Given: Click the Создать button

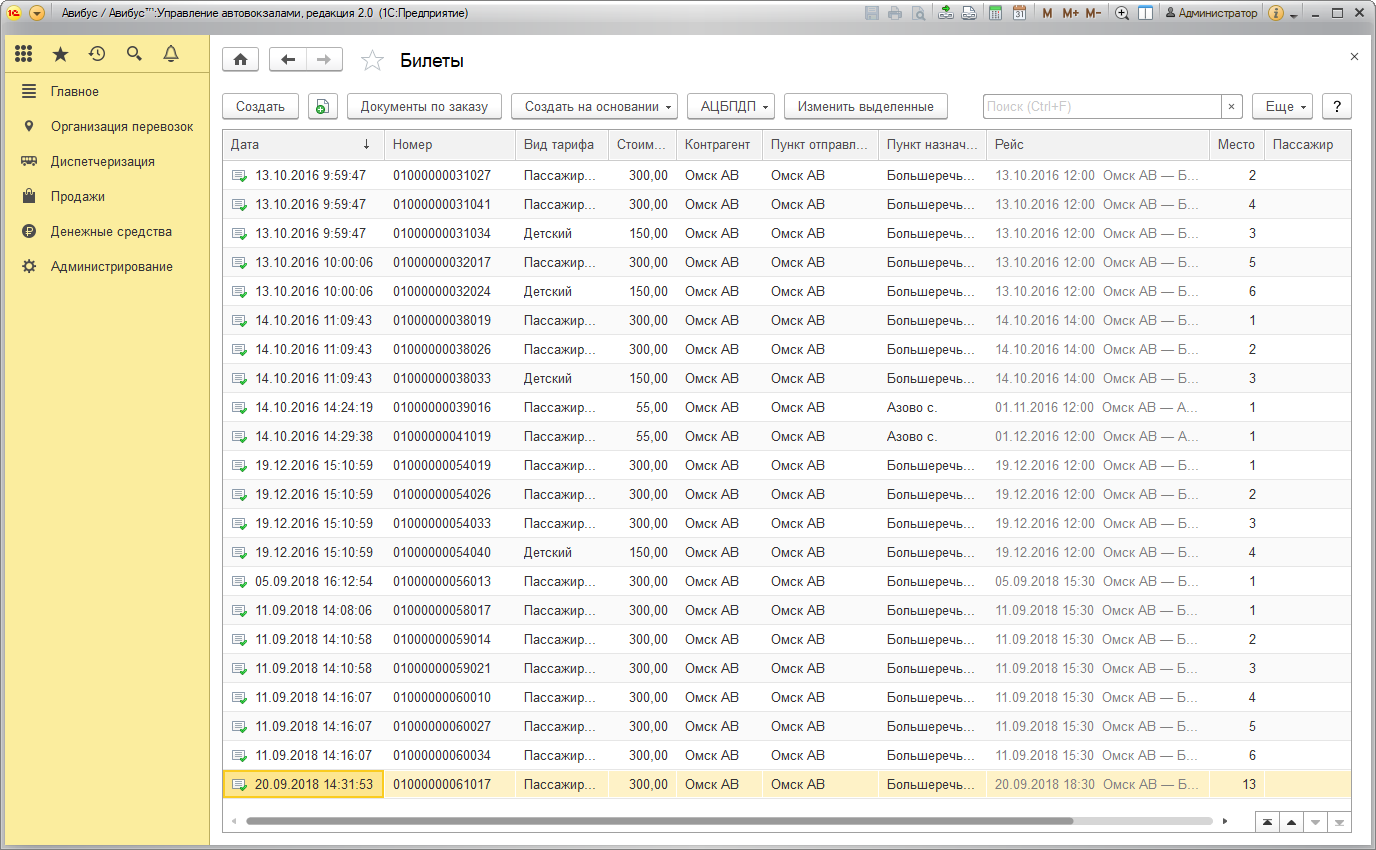Looking at the screenshot, I should [x=260, y=107].
